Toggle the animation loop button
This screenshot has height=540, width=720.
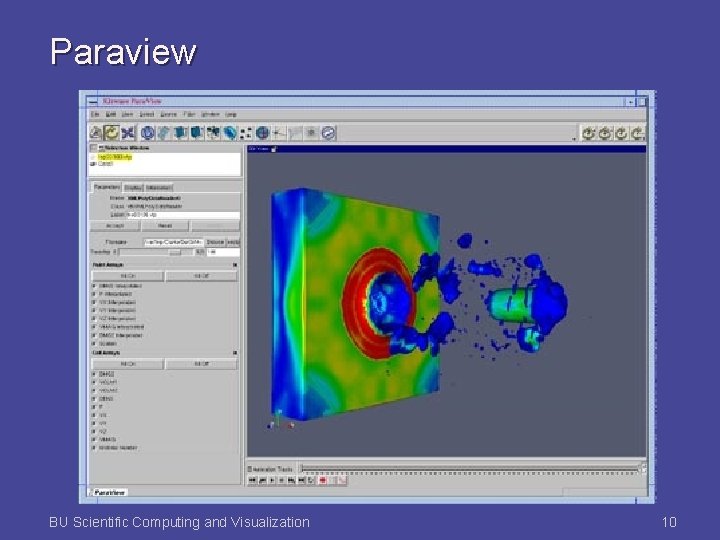tap(311, 480)
